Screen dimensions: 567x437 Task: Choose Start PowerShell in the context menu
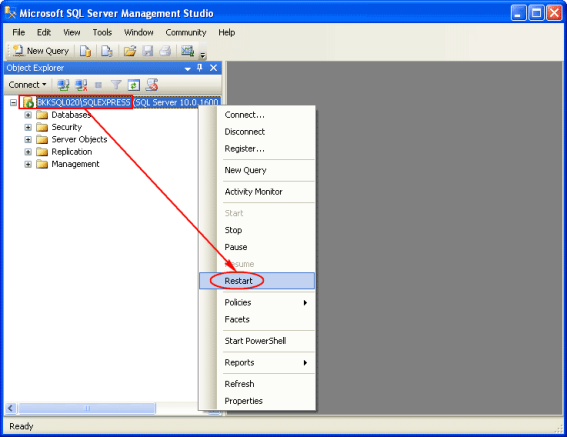click(x=257, y=341)
